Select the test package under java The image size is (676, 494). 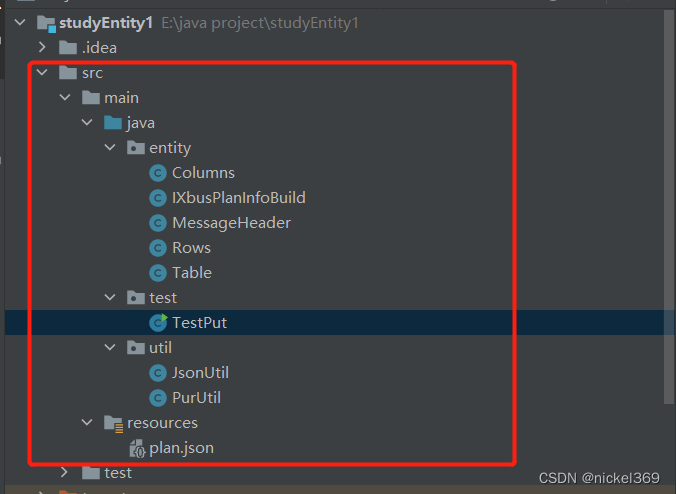162,298
